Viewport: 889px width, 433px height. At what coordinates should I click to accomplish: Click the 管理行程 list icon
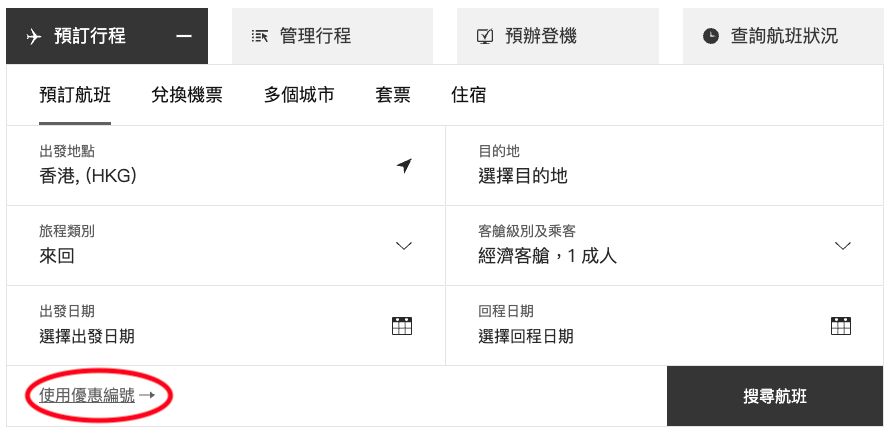(260, 36)
